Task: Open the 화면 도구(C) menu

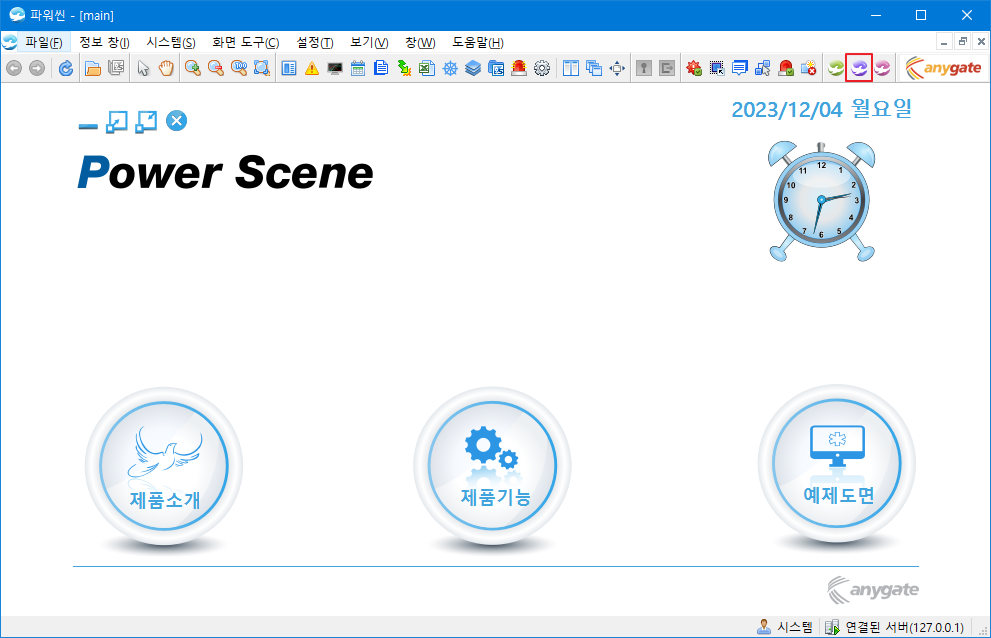Action: [246, 42]
